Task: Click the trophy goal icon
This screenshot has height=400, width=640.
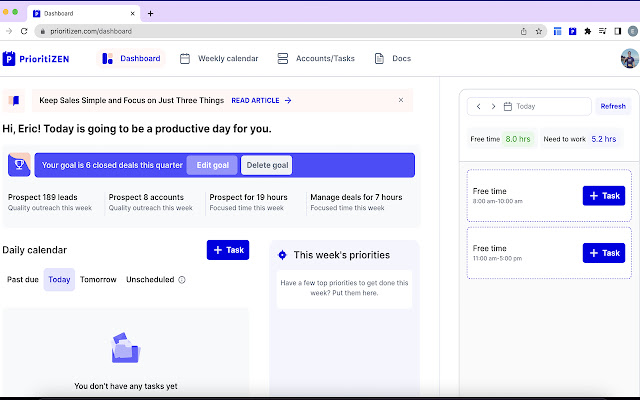Action: tap(19, 164)
